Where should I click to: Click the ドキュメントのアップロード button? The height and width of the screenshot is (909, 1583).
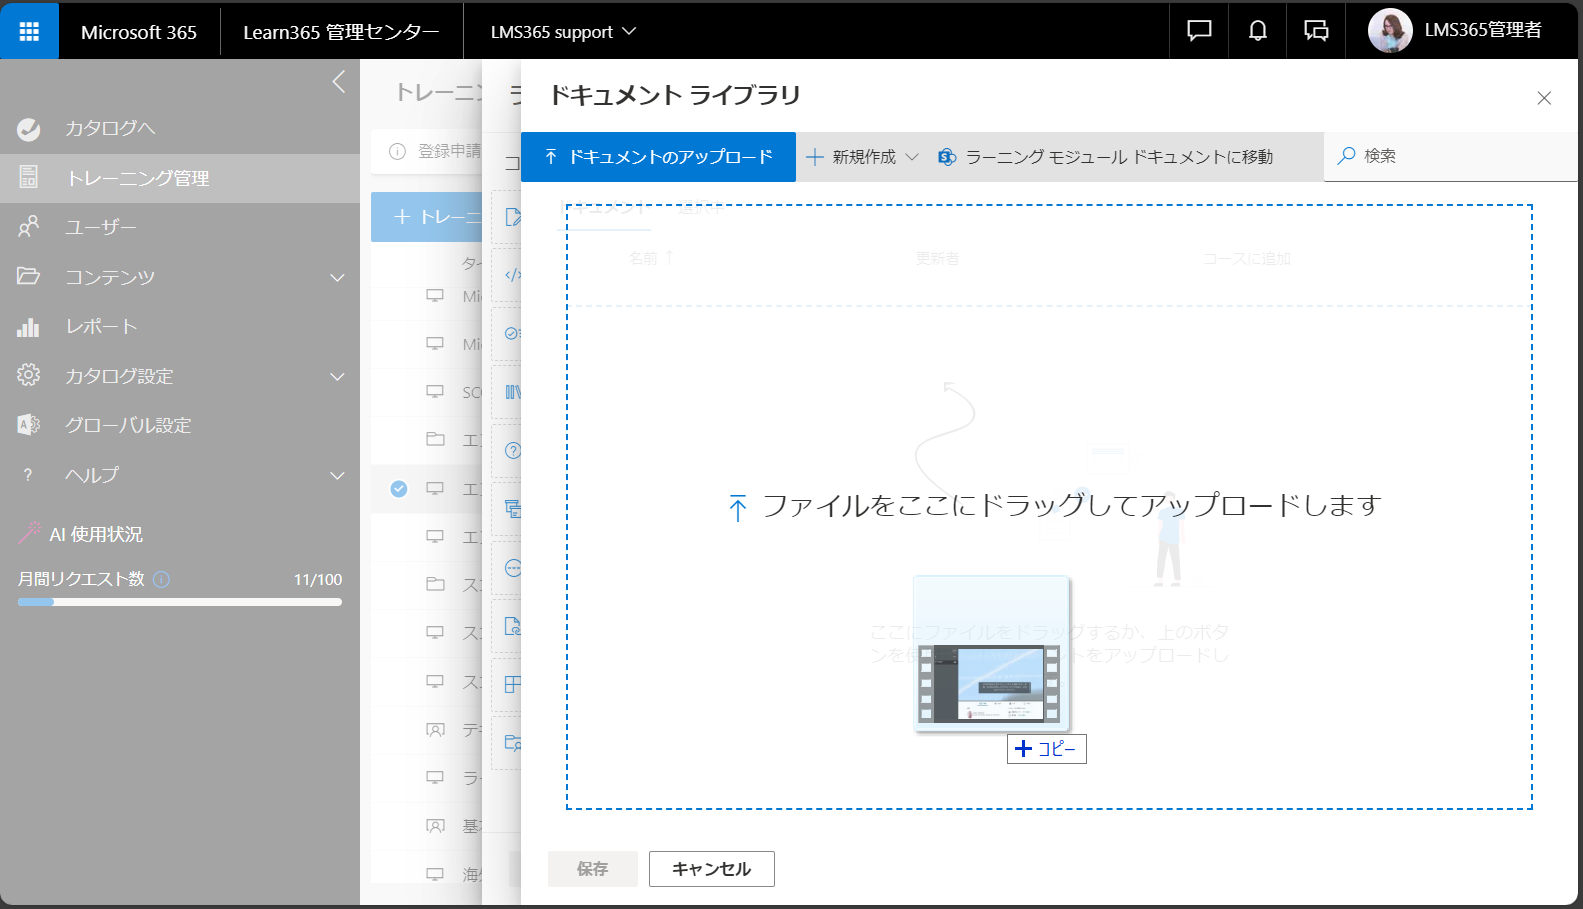658,157
